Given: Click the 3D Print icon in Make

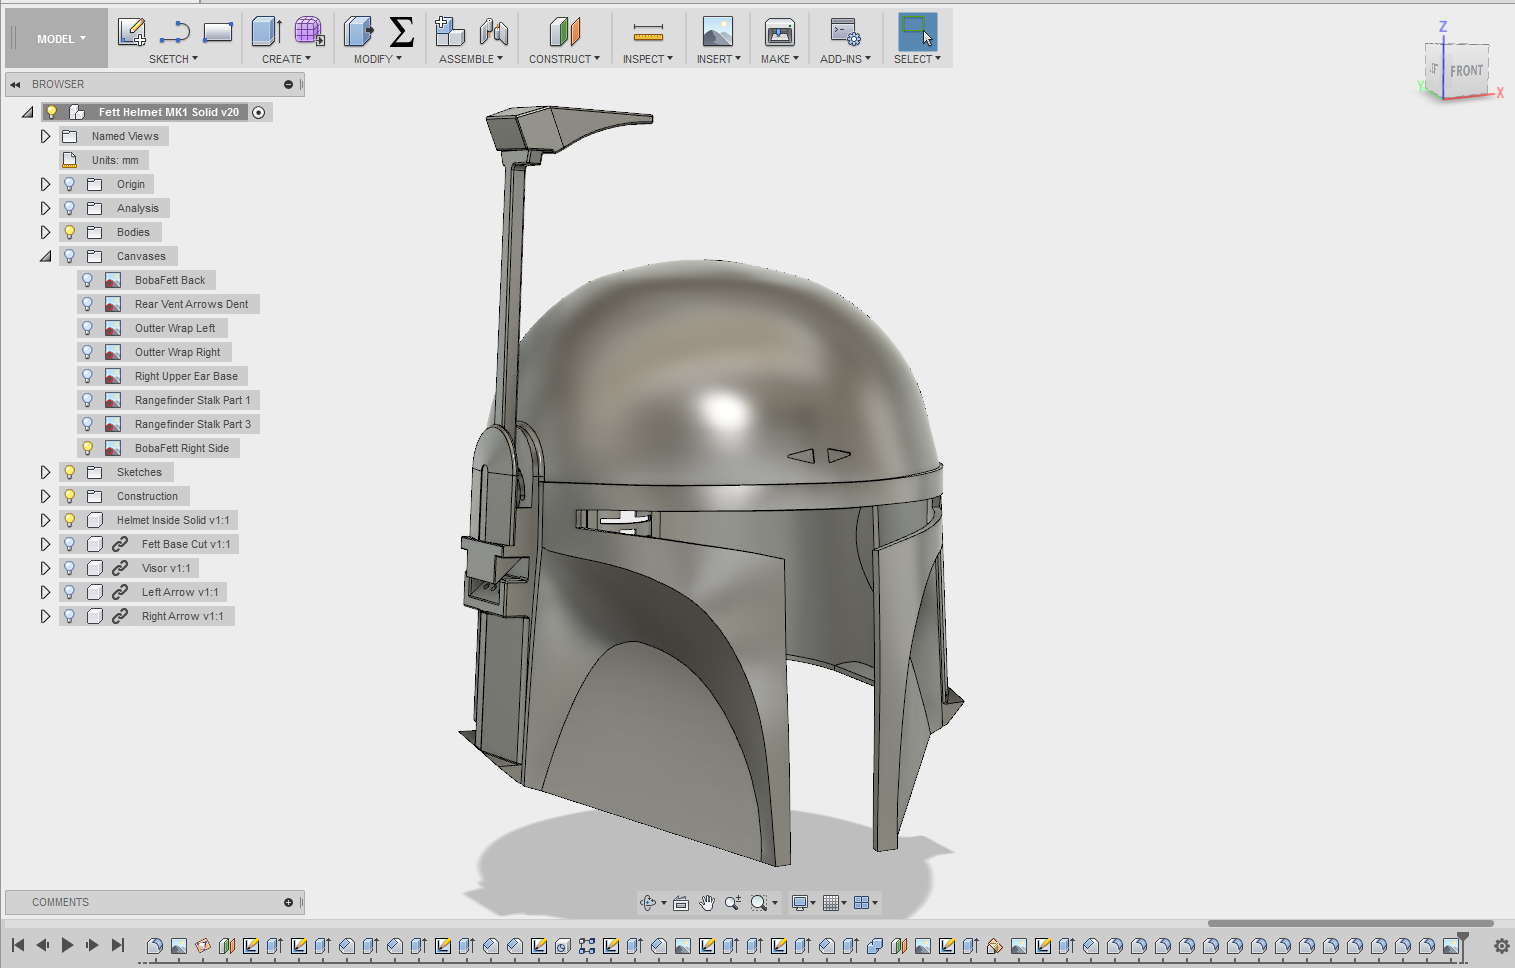Looking at the screenshot, I should click(779, 33).
